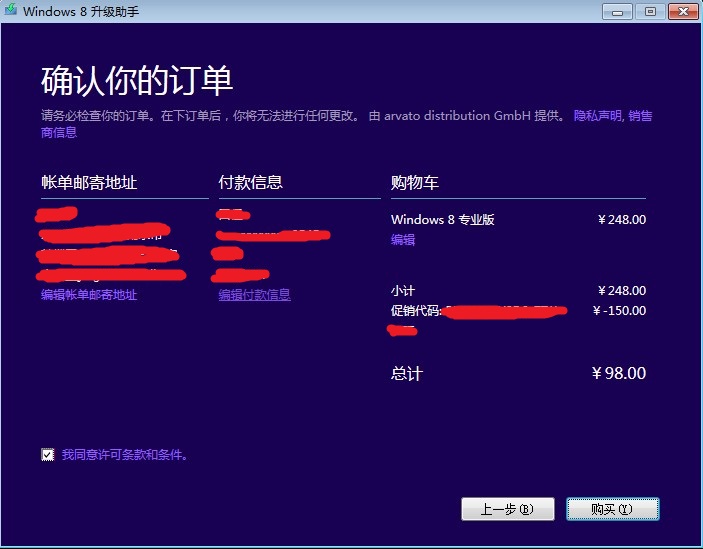Image resolution: width=703 pixels, height=549 pixels.
Task: Click the 帐单邮寄地址 section header
Action: (x=89, y=182)
